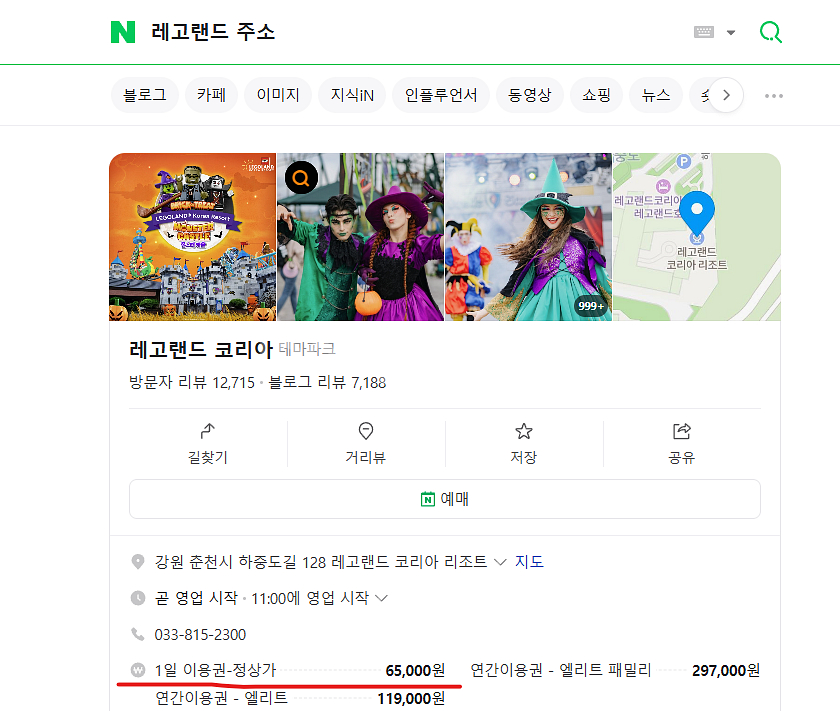Expand keyboard input dropdown arrow

(x=731, y=33)
